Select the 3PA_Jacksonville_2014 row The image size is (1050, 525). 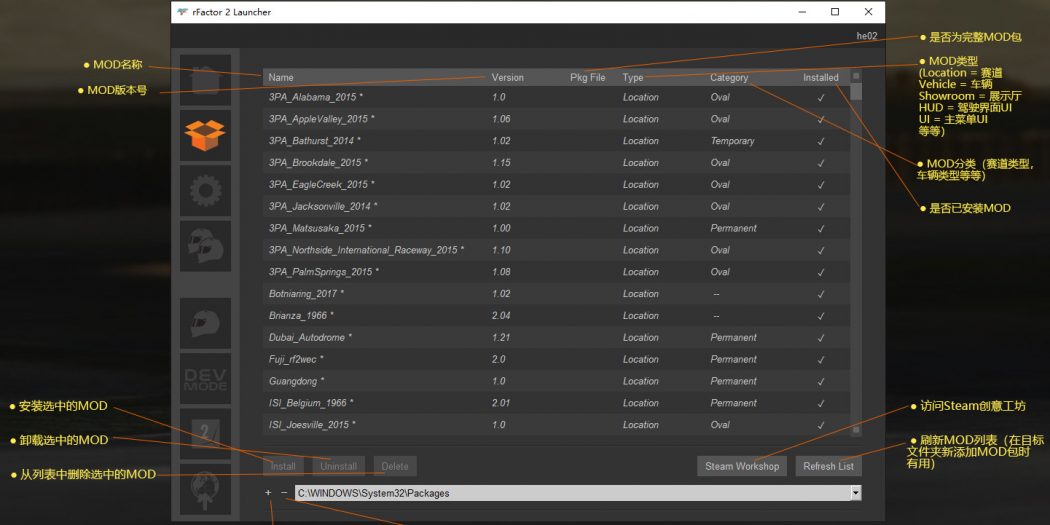(x=556, y=206)
